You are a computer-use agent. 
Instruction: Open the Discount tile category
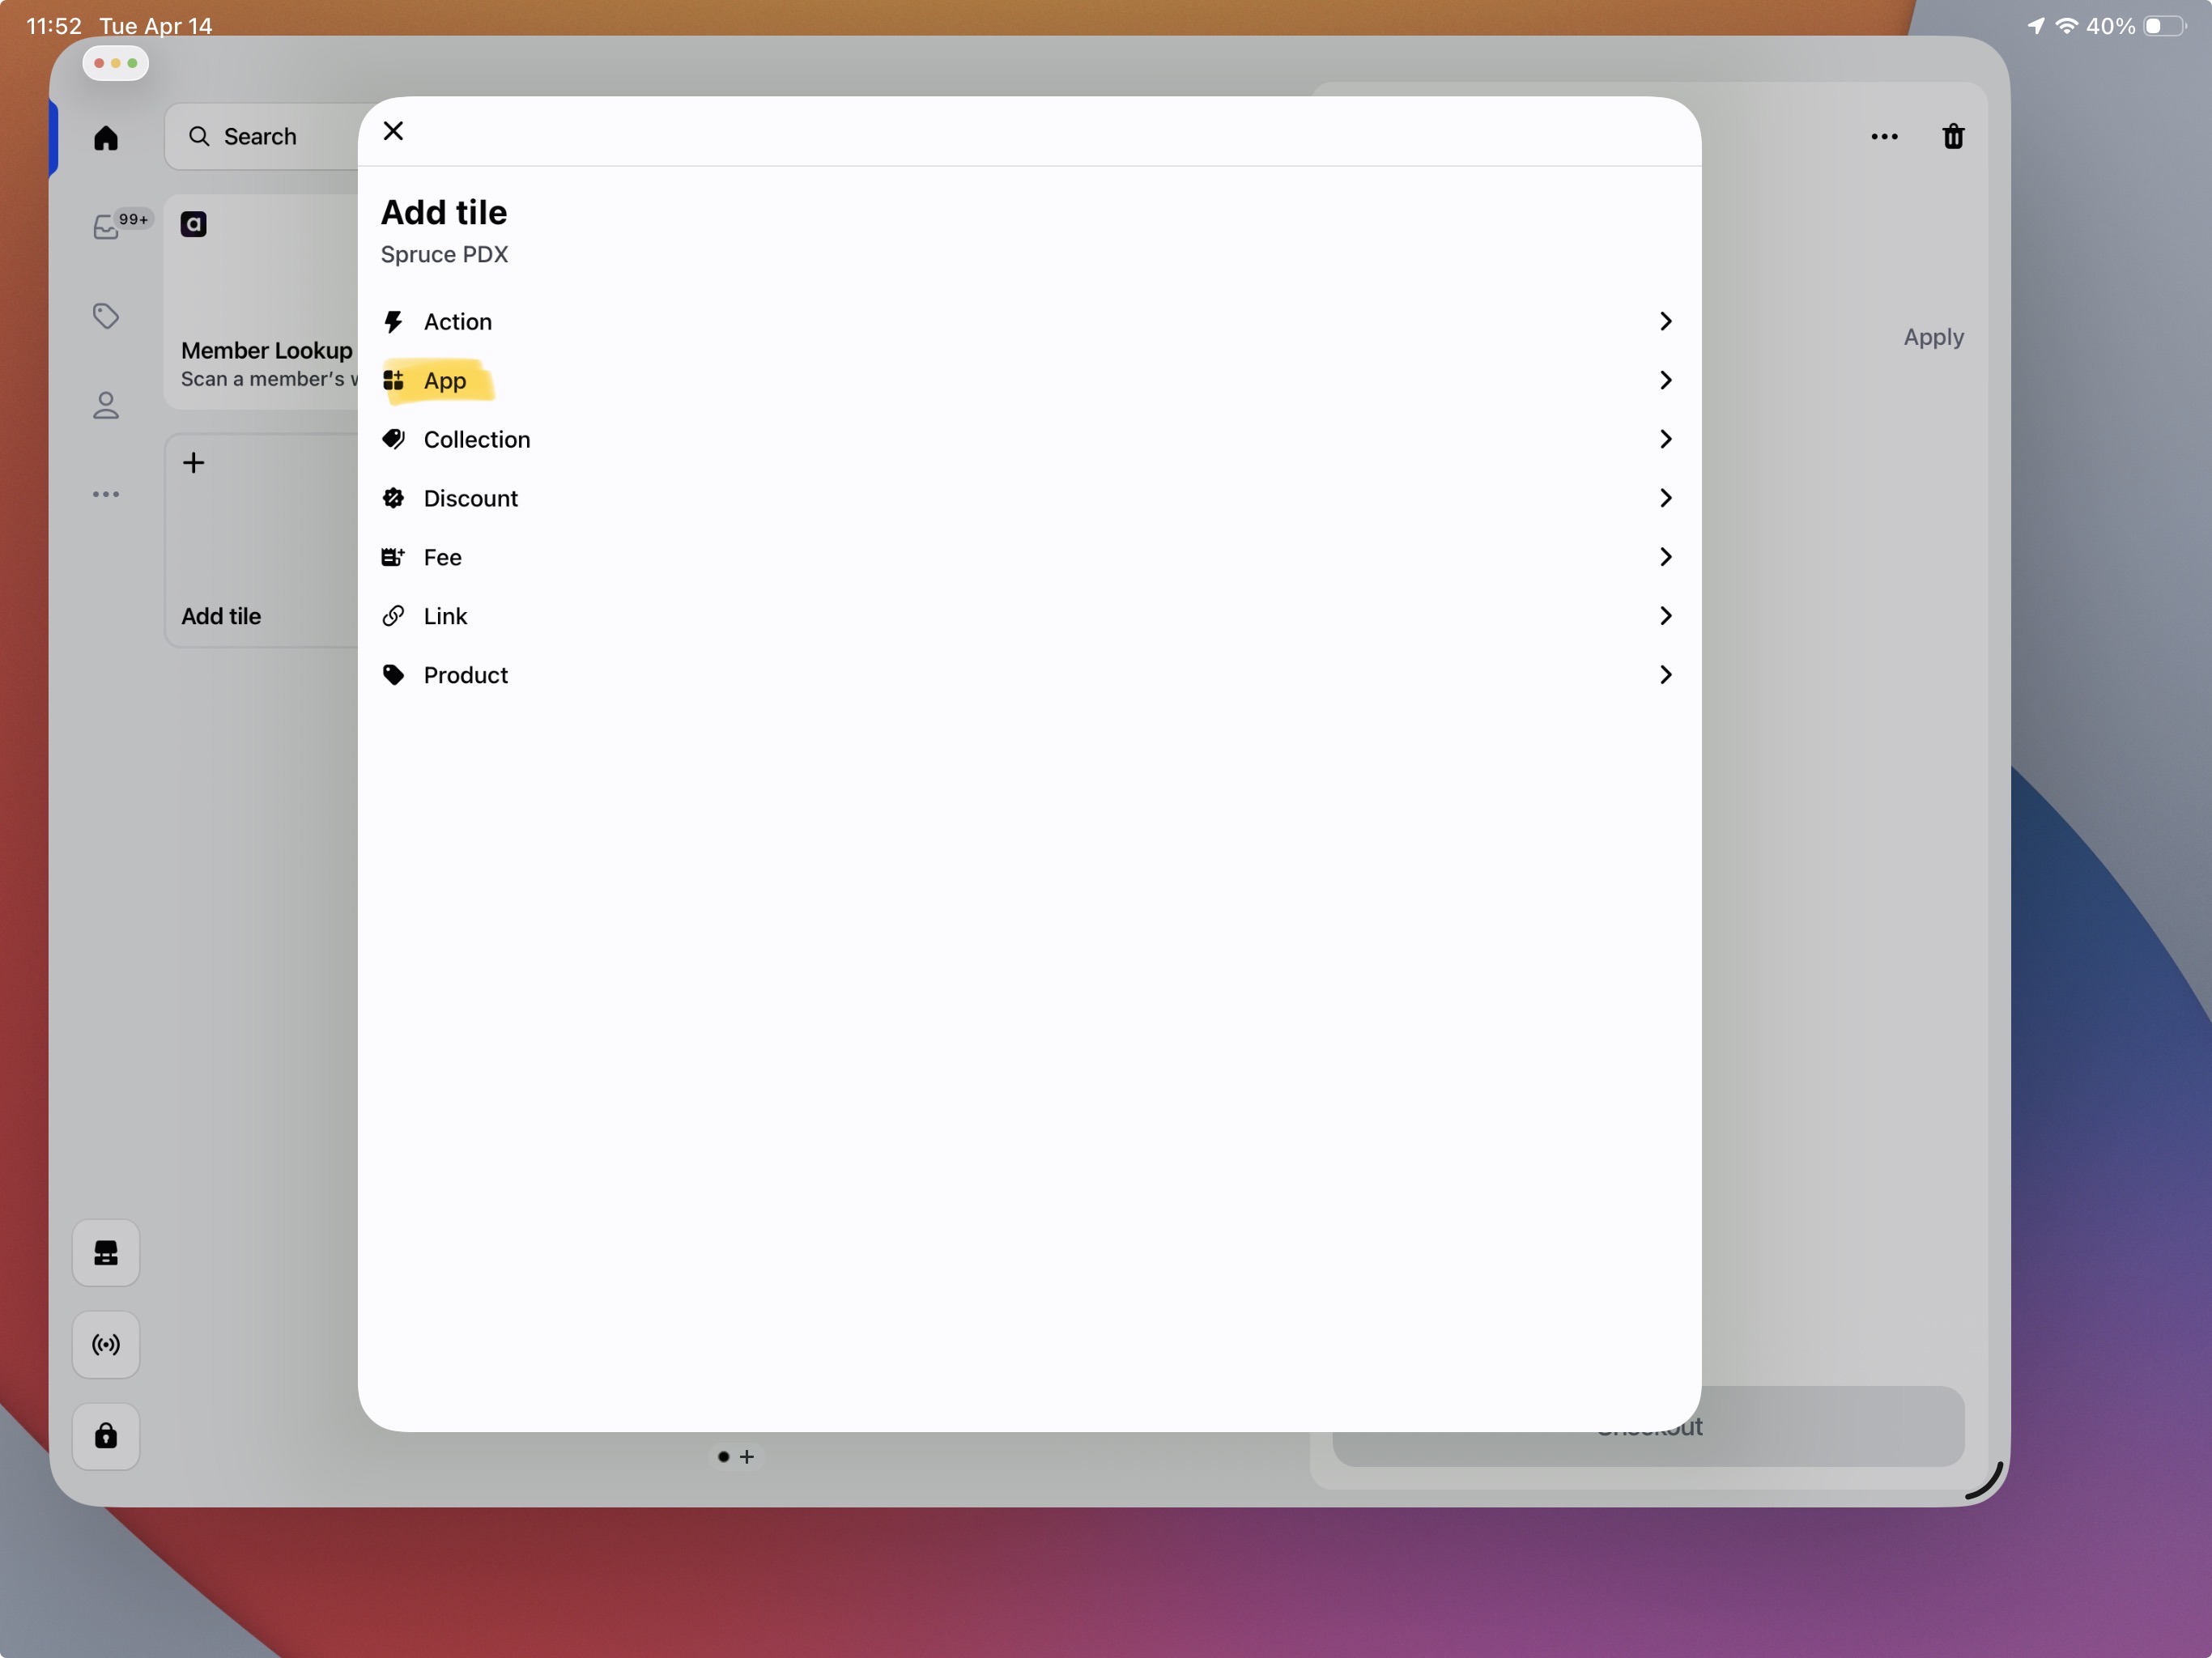pyautogui.click(x=1028, y=498)
